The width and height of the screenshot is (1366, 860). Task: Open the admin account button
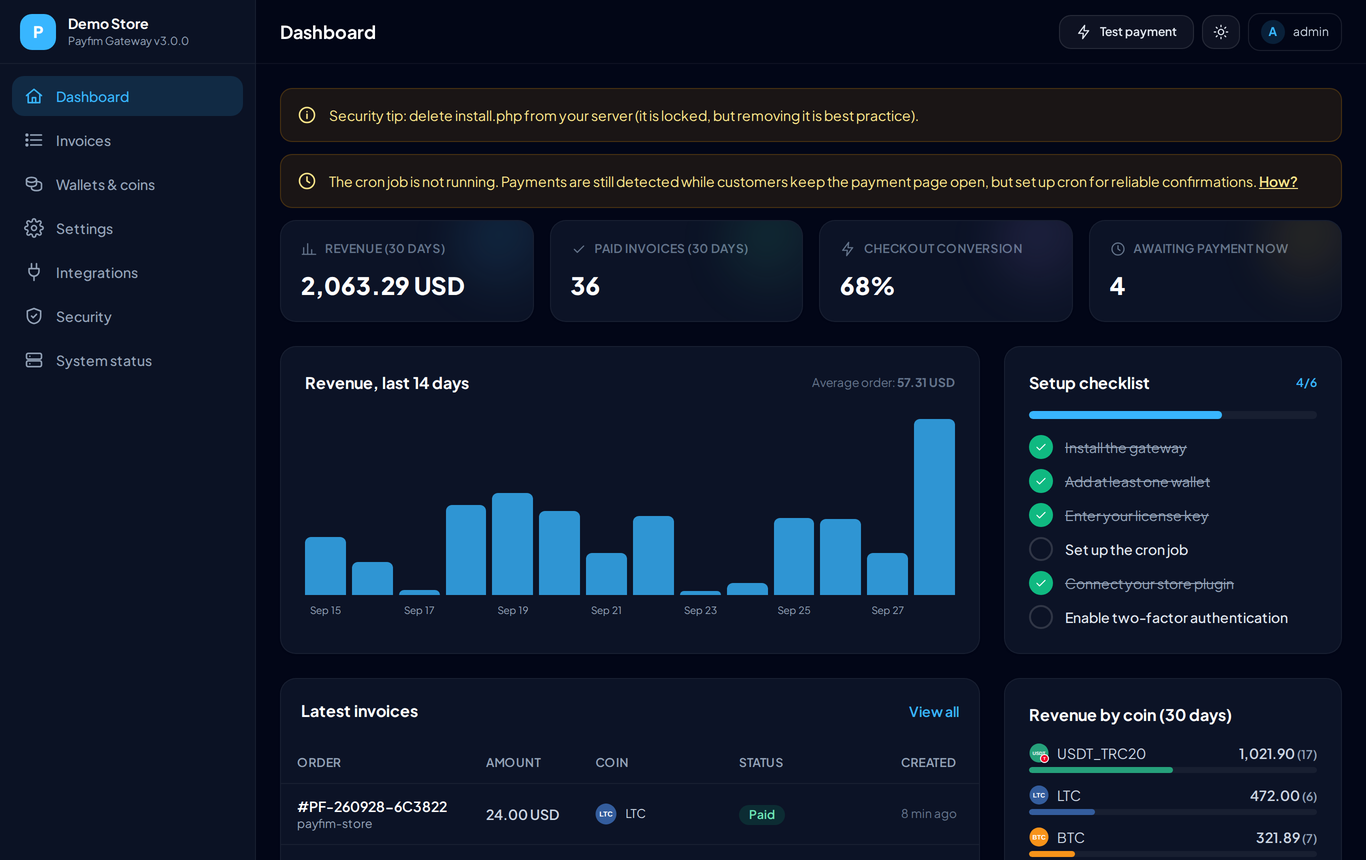pyautogui.click(x=1295, y=32)
